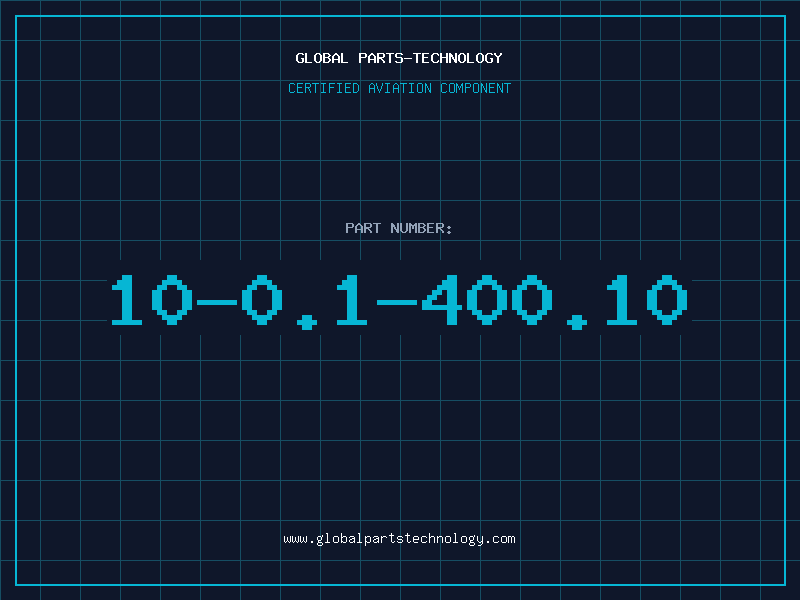
Task: Select the word CERTIFIED in the subtitle
Action: [324, 88]
